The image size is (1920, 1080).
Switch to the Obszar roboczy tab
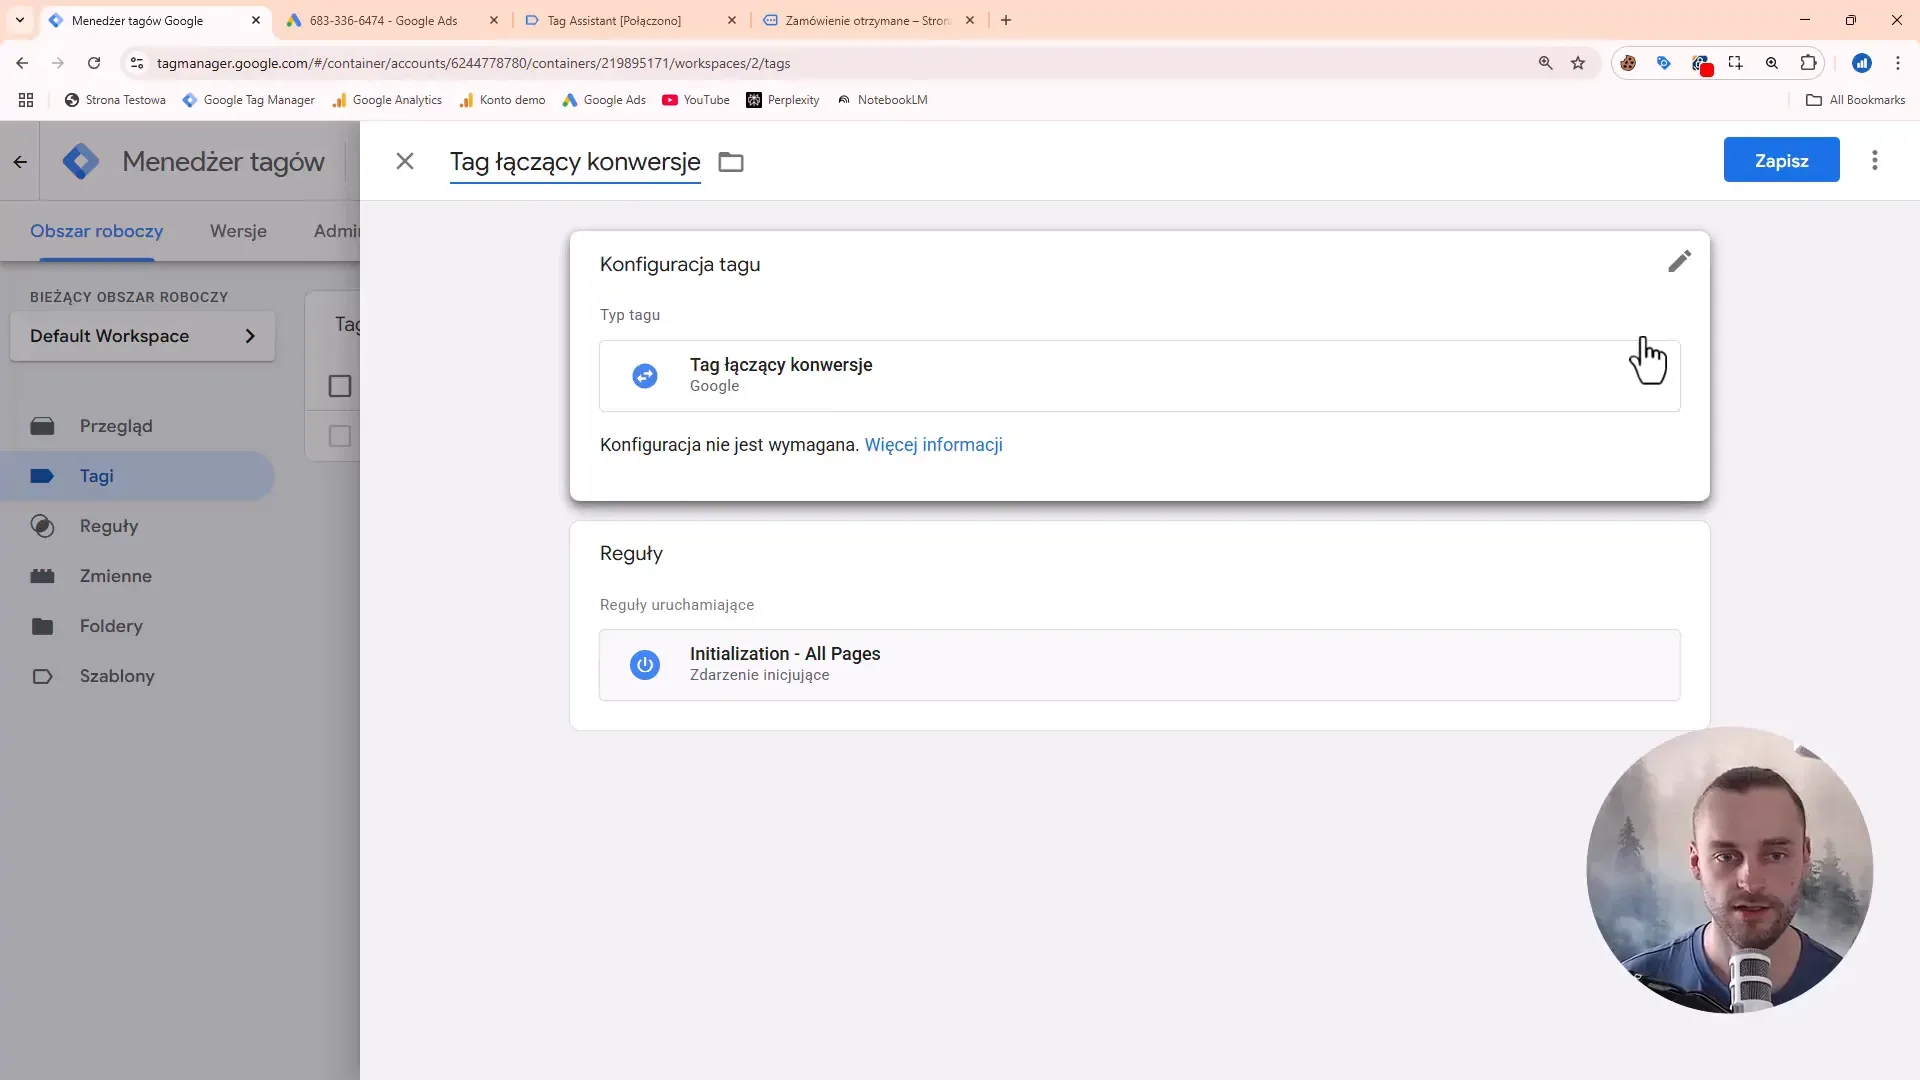pyautogui.click(x=97, y=231)
